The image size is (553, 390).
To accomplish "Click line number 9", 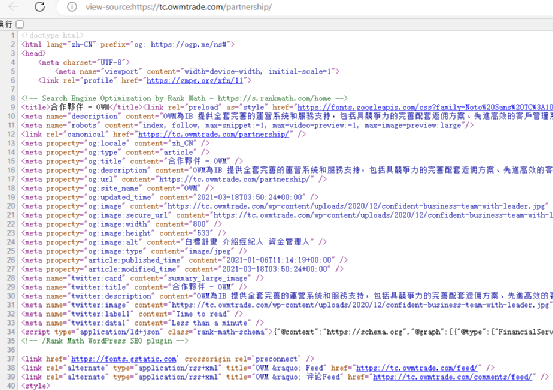I will tap(13, 107).
